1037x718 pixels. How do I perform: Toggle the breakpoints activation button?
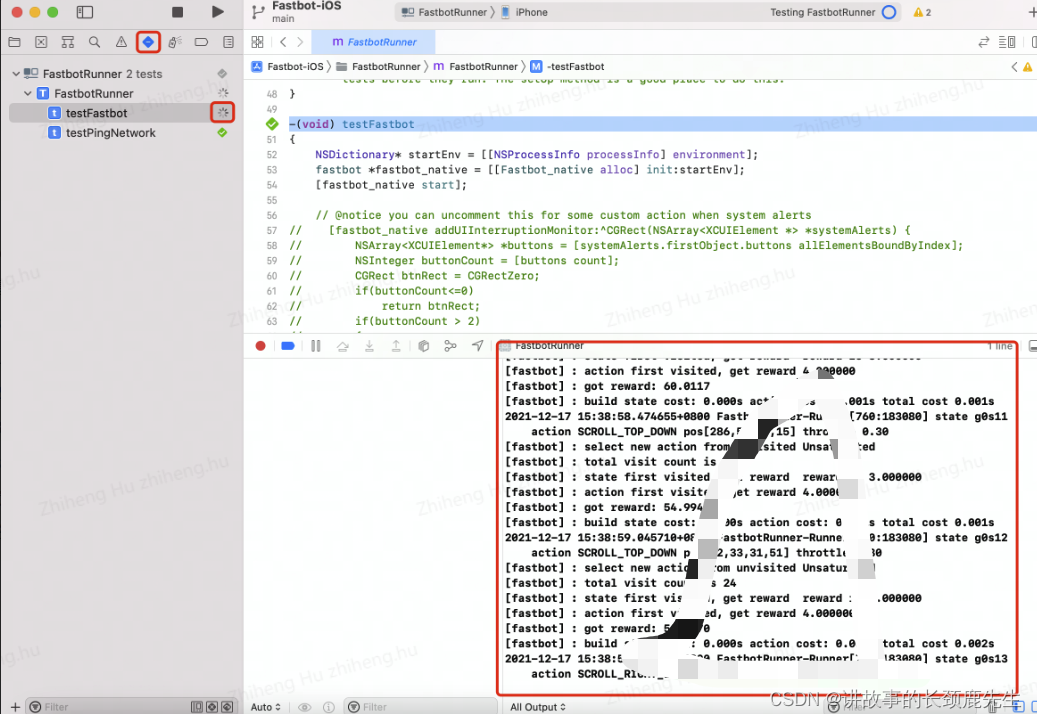point(288,346)
